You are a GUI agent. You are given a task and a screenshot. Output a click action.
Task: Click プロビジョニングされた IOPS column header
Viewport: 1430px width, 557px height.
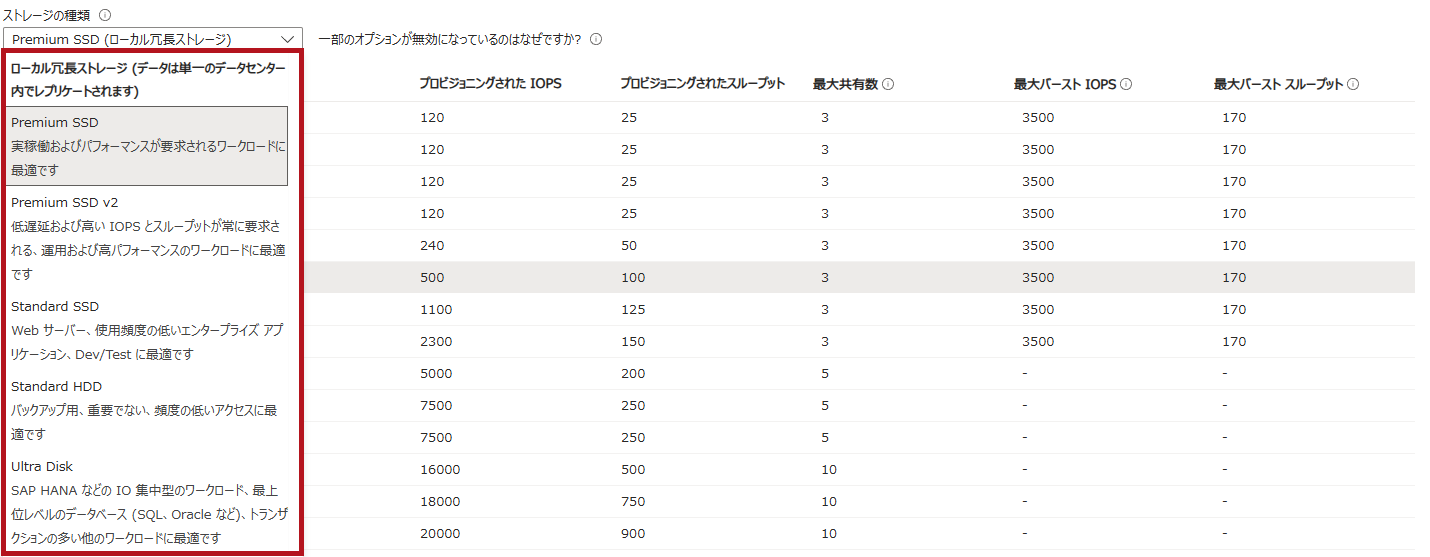[x=490, y=84]
